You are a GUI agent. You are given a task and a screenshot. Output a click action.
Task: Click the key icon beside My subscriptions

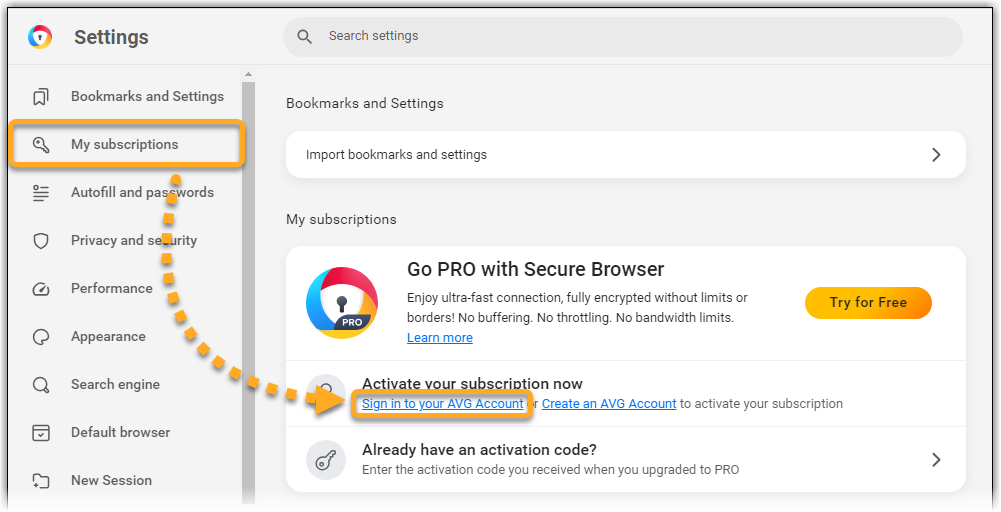pyautogui.click(x=41, y=145)
